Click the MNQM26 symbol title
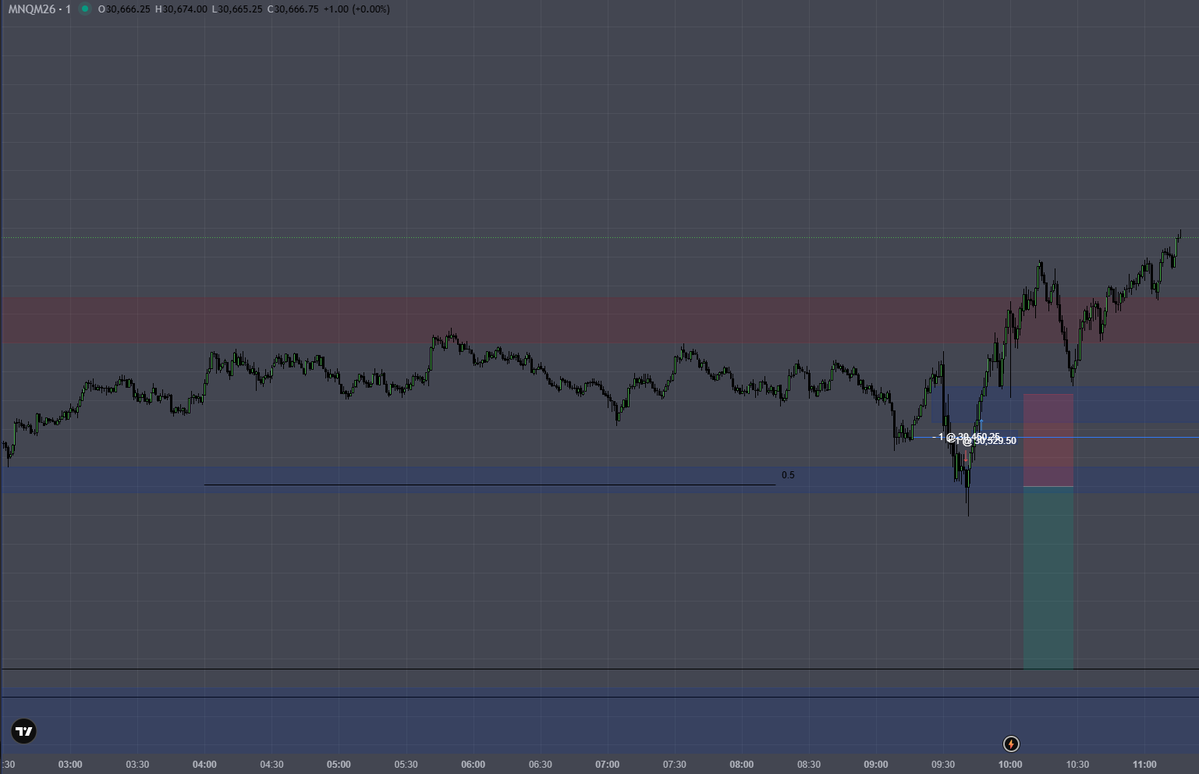 click(x=39, y=9)
